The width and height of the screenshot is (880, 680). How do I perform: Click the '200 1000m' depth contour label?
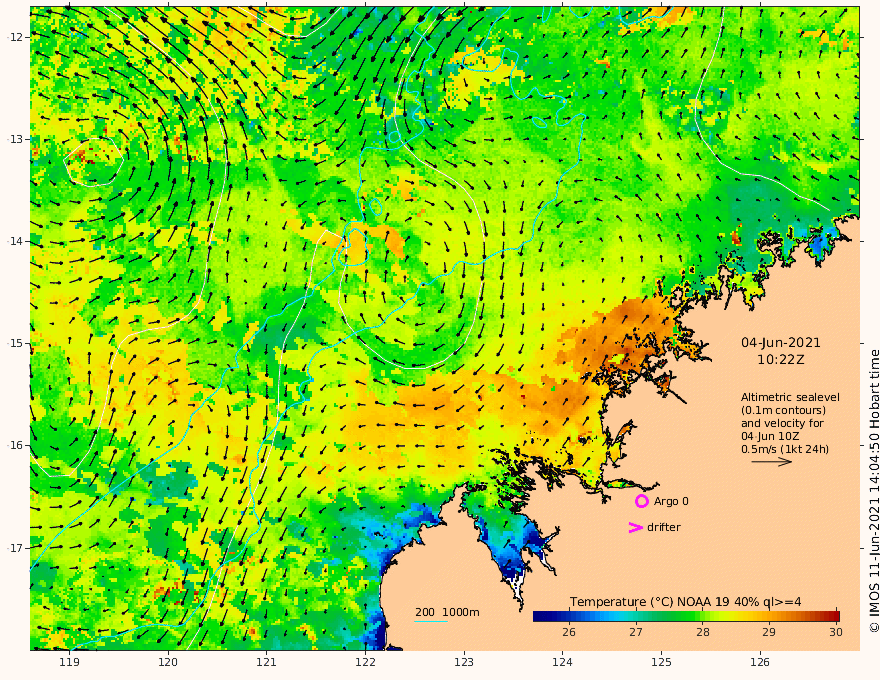point(447,612)
